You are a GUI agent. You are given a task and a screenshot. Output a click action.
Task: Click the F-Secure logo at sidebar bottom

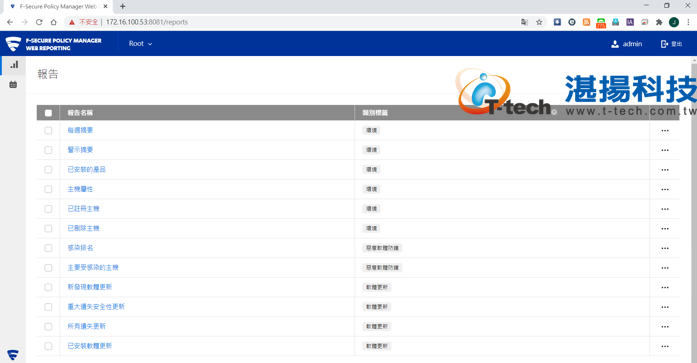coord(13,355)
